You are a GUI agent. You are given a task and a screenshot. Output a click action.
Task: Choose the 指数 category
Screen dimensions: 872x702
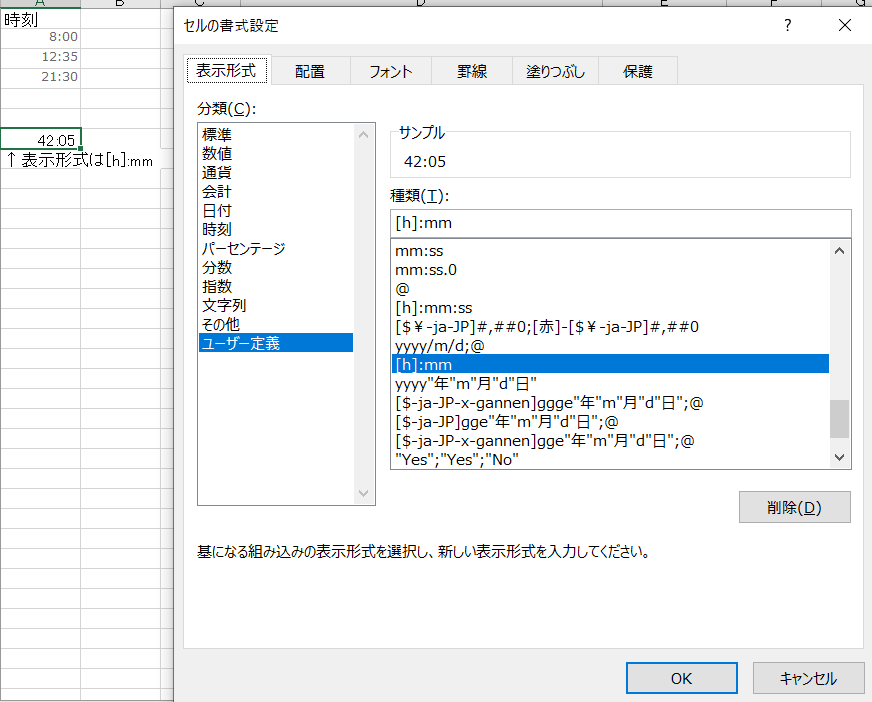point(276,286)
